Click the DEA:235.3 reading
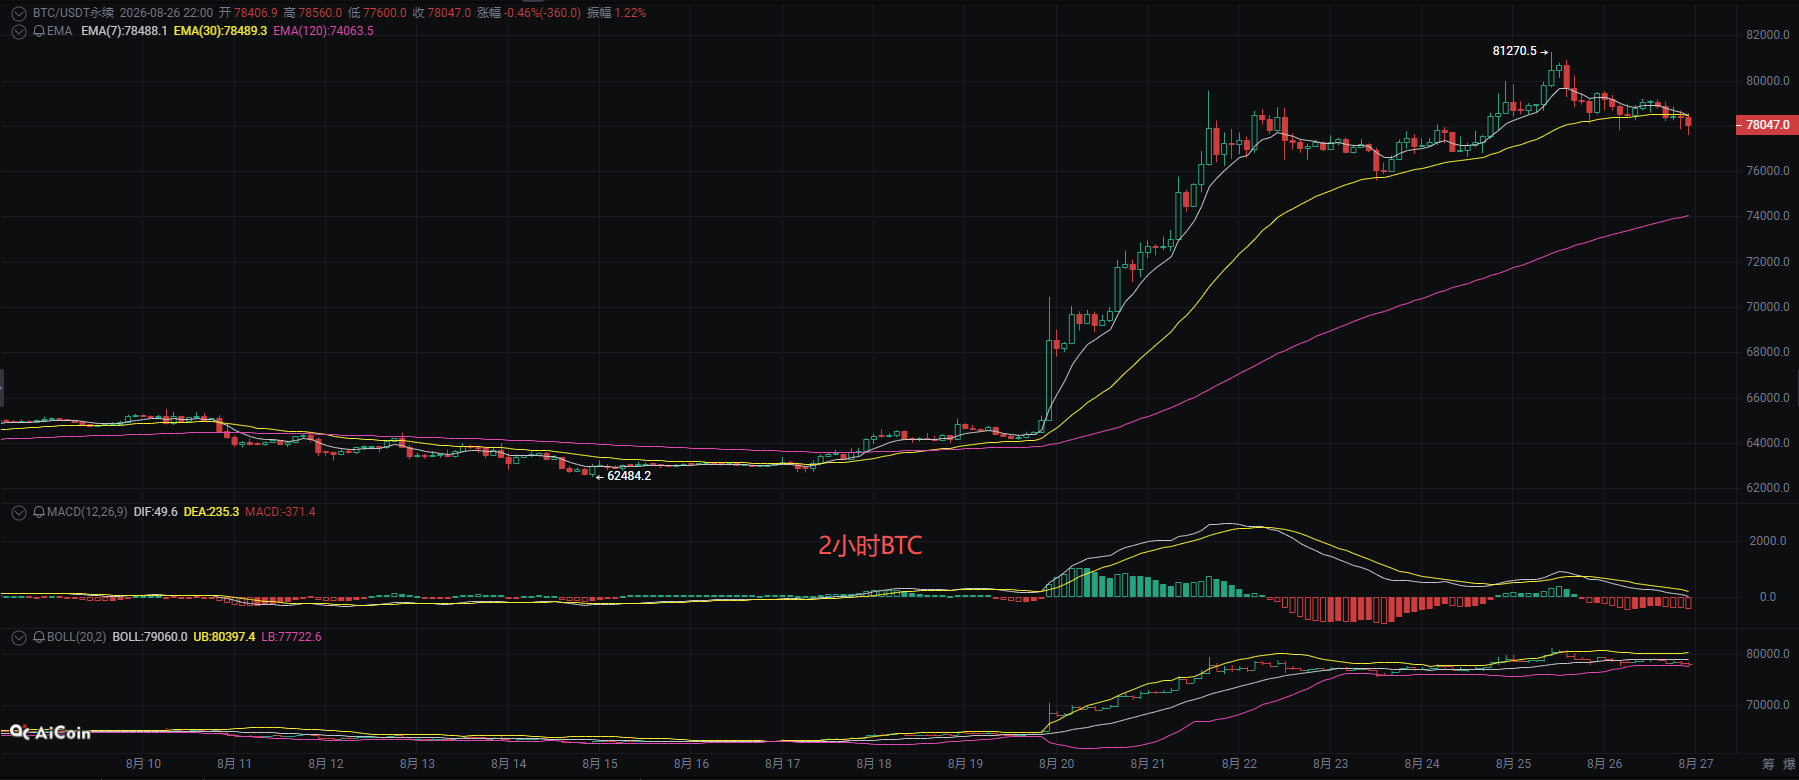Viewport: 1799px width, 780px height. click(x=211, y=512)
